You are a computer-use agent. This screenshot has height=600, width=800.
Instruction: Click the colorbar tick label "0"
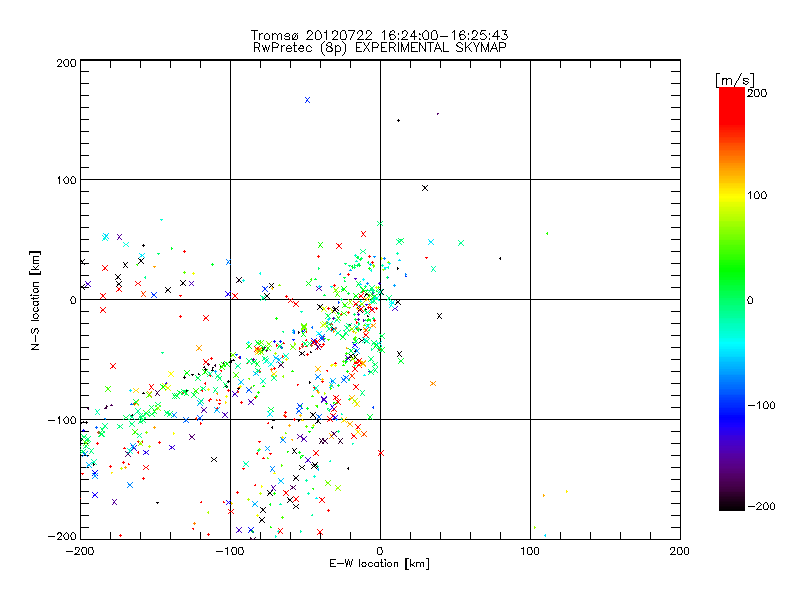point(750,300)
